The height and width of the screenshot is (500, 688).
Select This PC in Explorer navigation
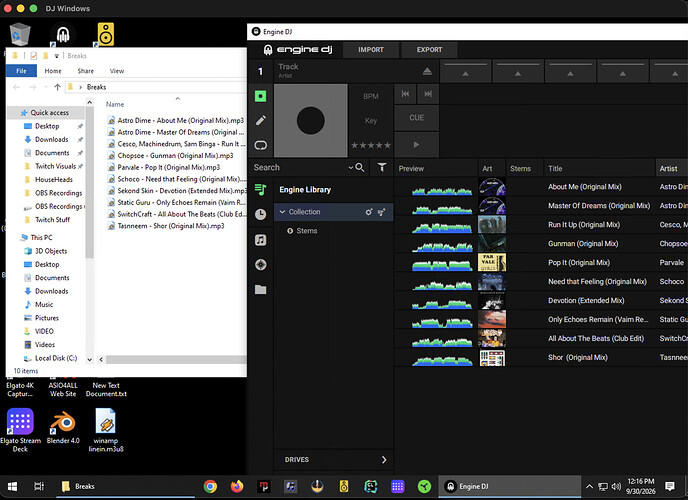tap(41, 237)
